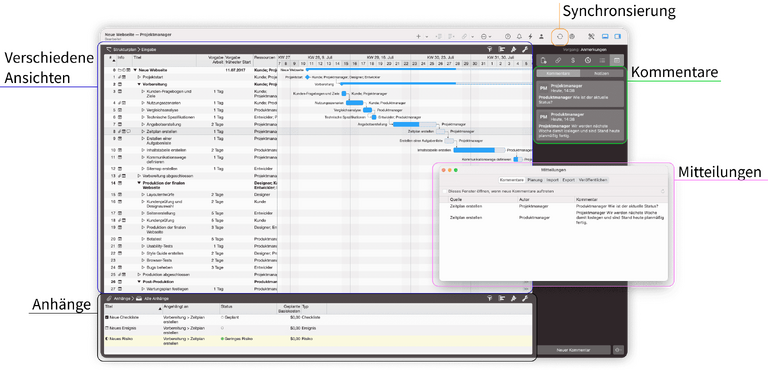This screenshot has height=370, width=768.
Task: Click the add (plus) toolbar button
Action: pyautogui.click(x=418, y=36)
